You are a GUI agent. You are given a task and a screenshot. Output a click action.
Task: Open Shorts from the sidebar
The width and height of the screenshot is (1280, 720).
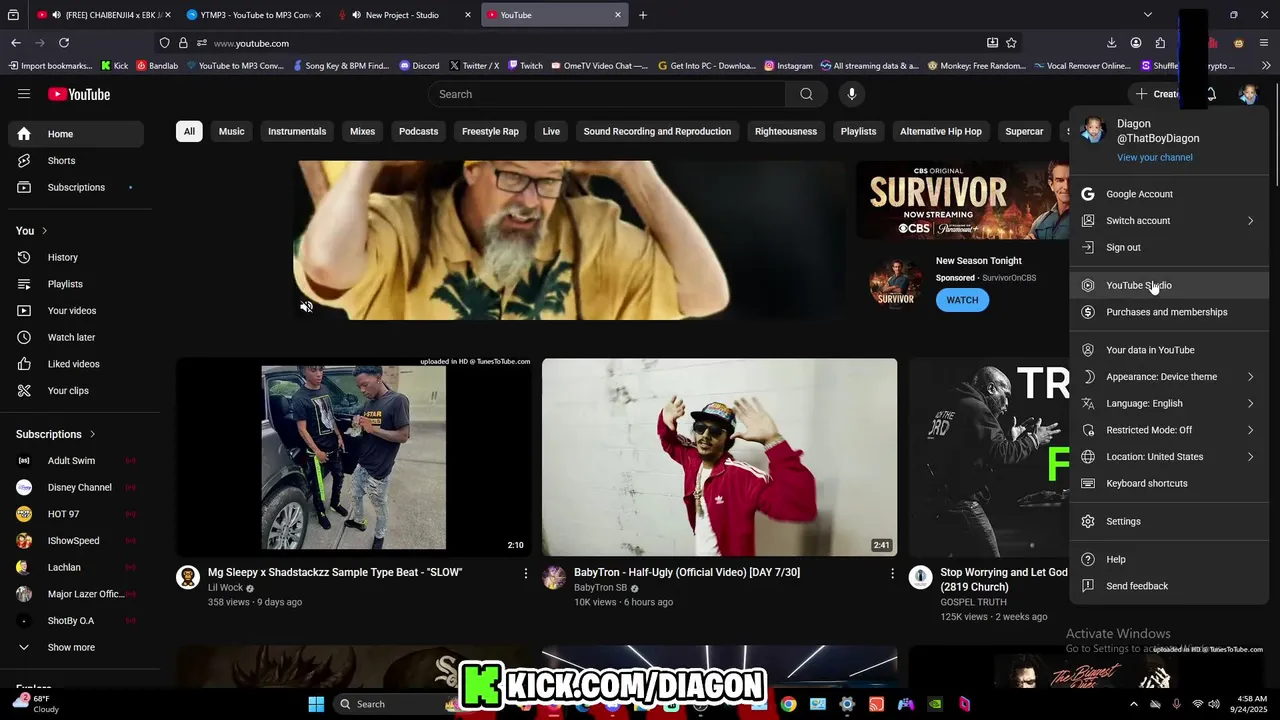pos(76,160)
